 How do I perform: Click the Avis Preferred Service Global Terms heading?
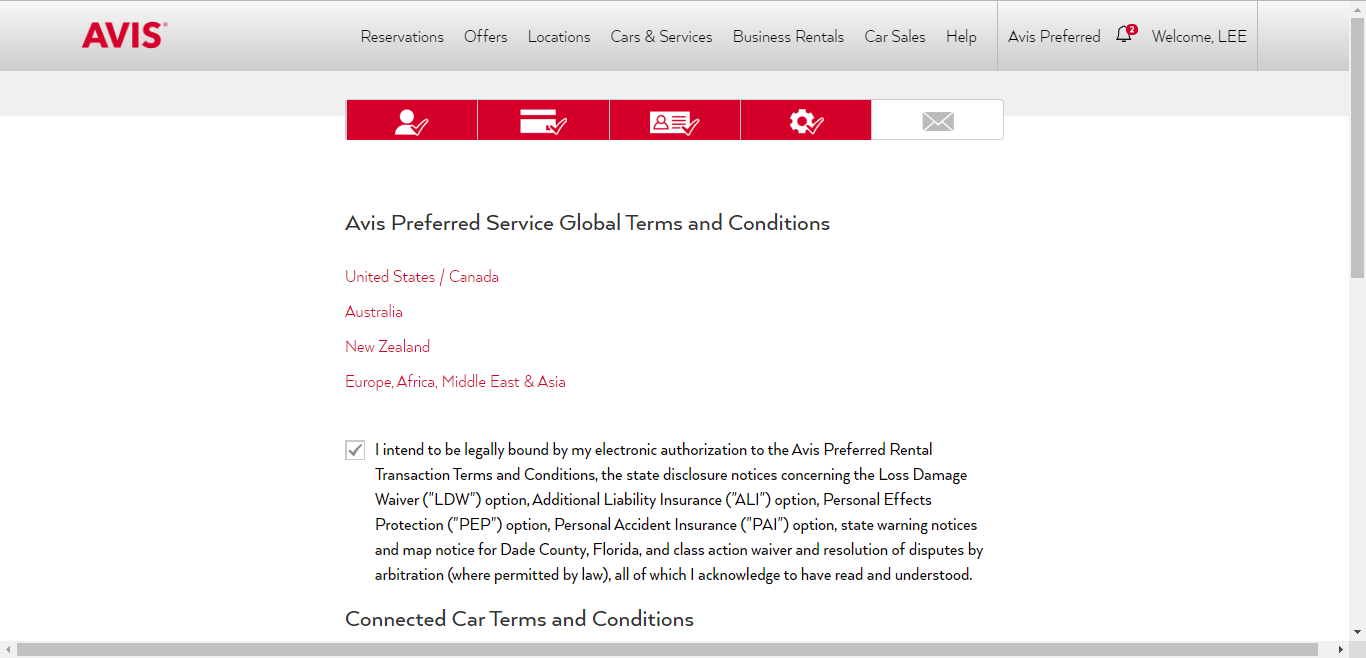pos(588,223)
